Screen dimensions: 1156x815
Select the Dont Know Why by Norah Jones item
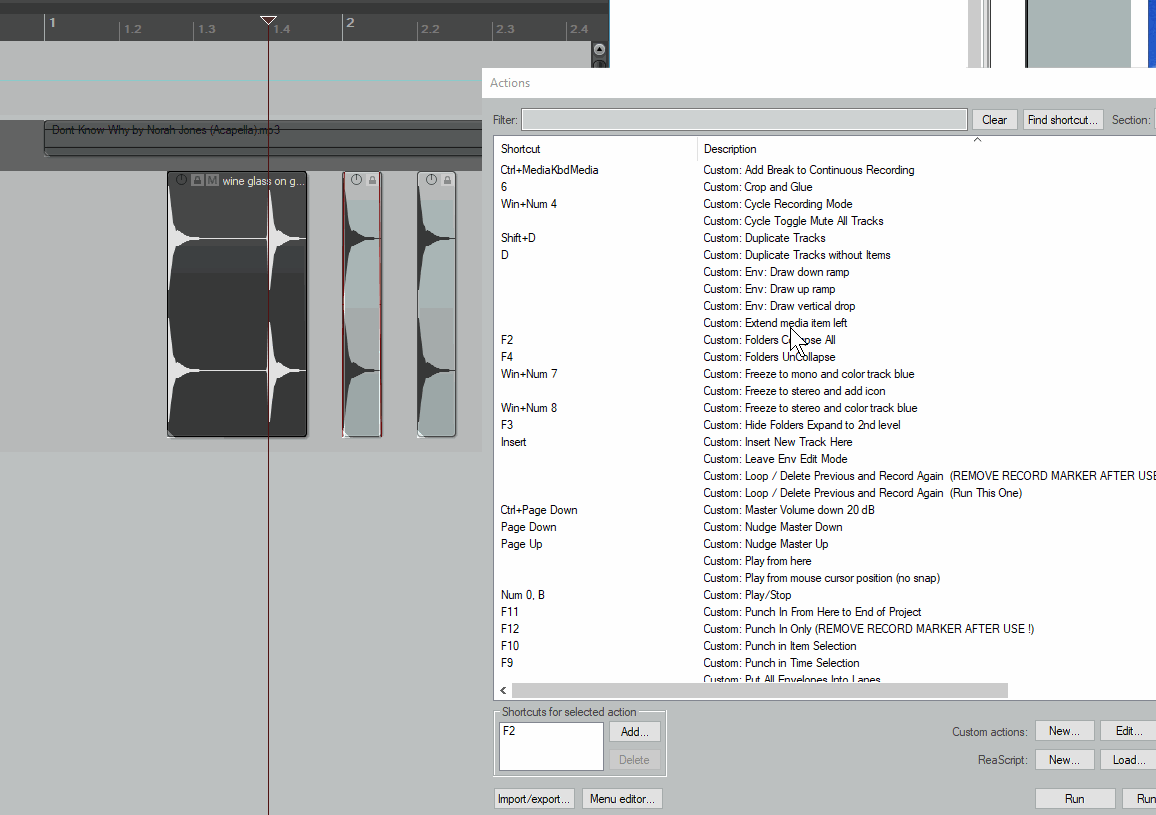point(263,139)
